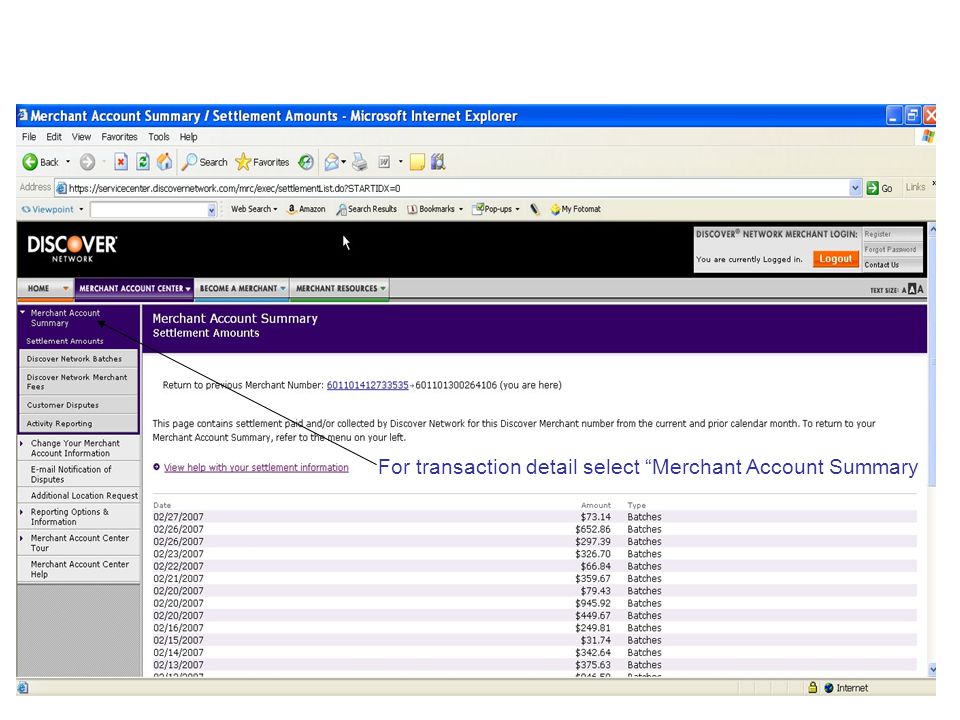Open the Merchant Resources tab

click(340, 288)
